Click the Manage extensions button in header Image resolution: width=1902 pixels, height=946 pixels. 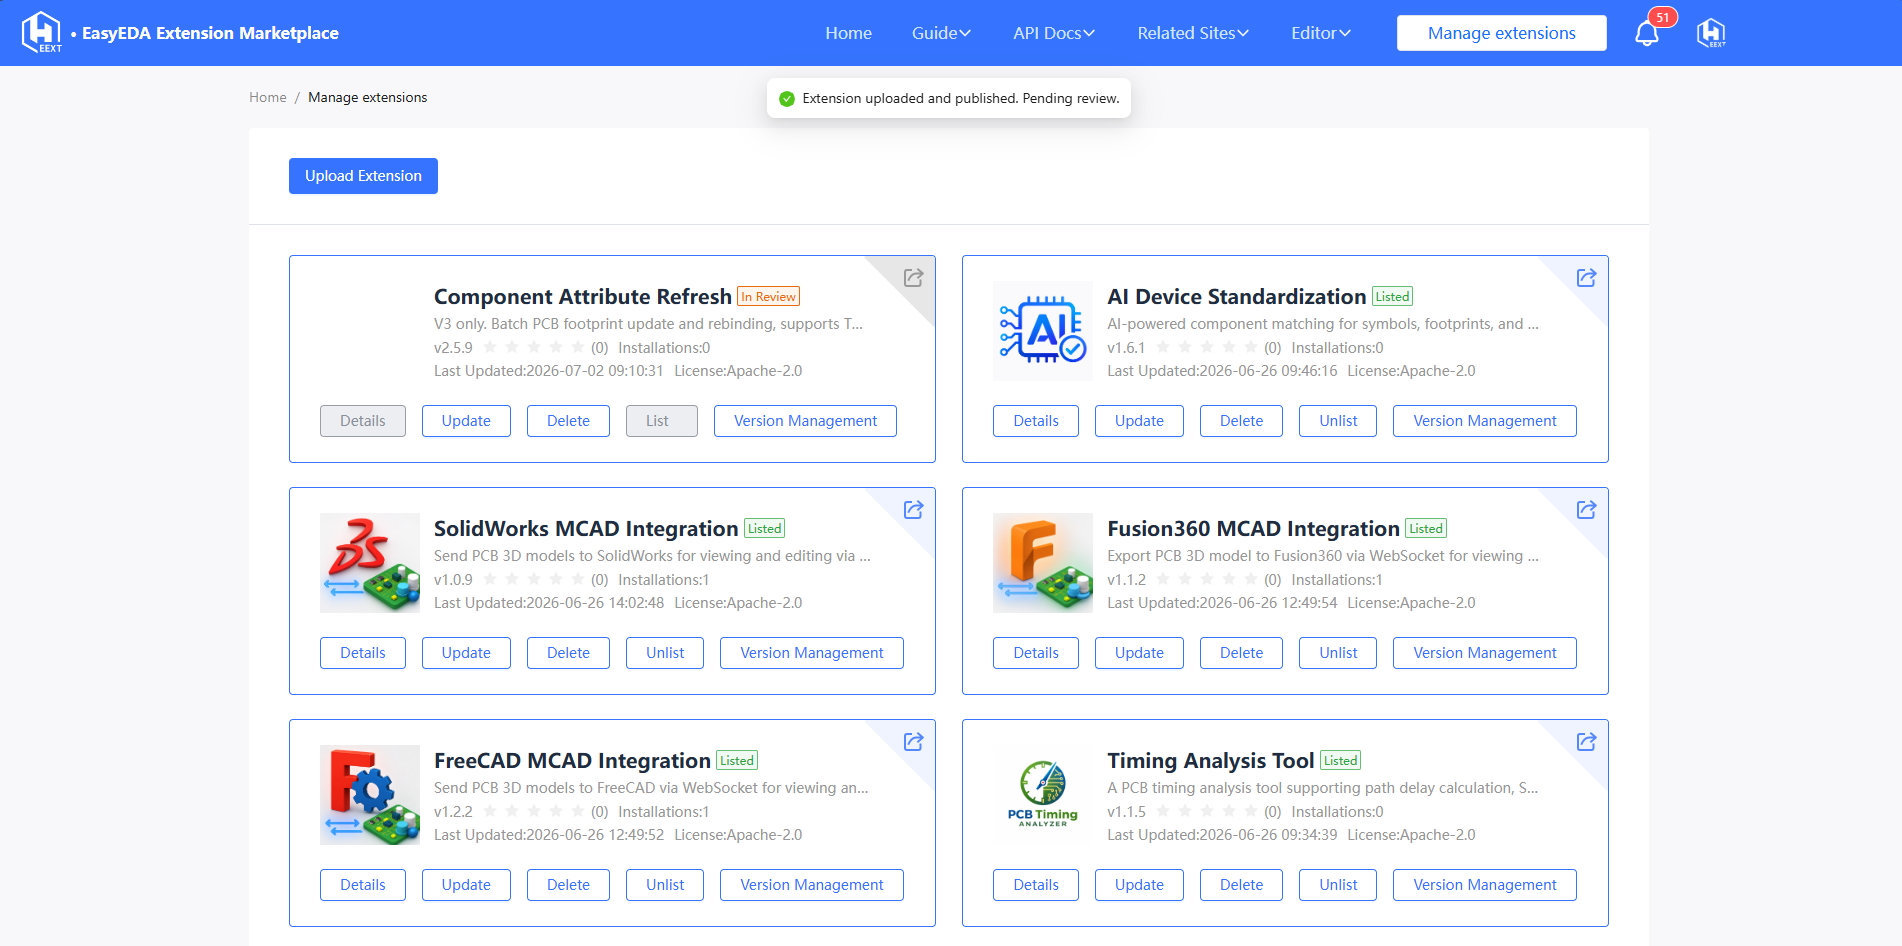(1501, 33)
